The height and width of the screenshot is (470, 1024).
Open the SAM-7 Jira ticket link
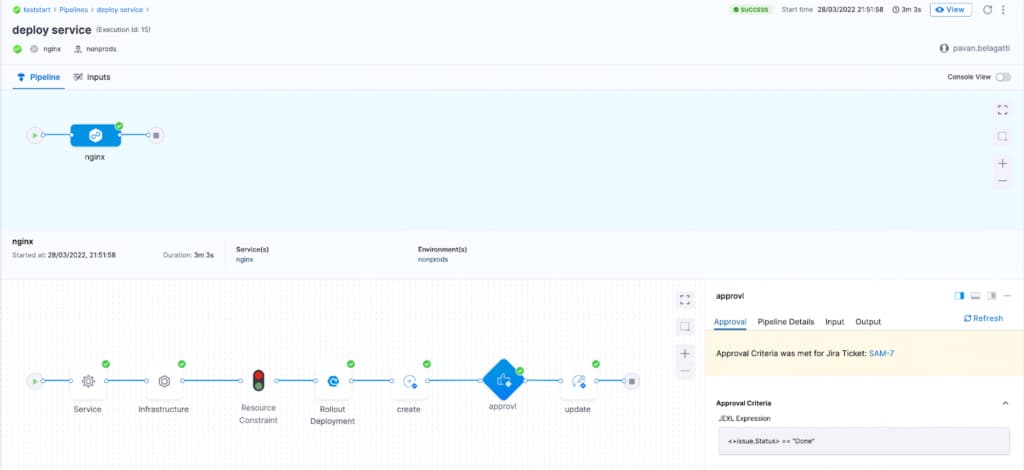point(882,353)
